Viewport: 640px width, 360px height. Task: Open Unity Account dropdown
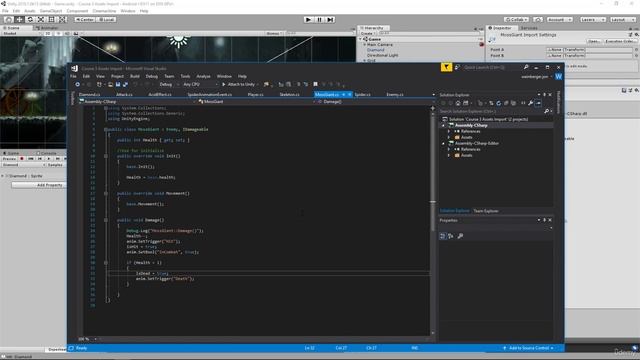560,20
